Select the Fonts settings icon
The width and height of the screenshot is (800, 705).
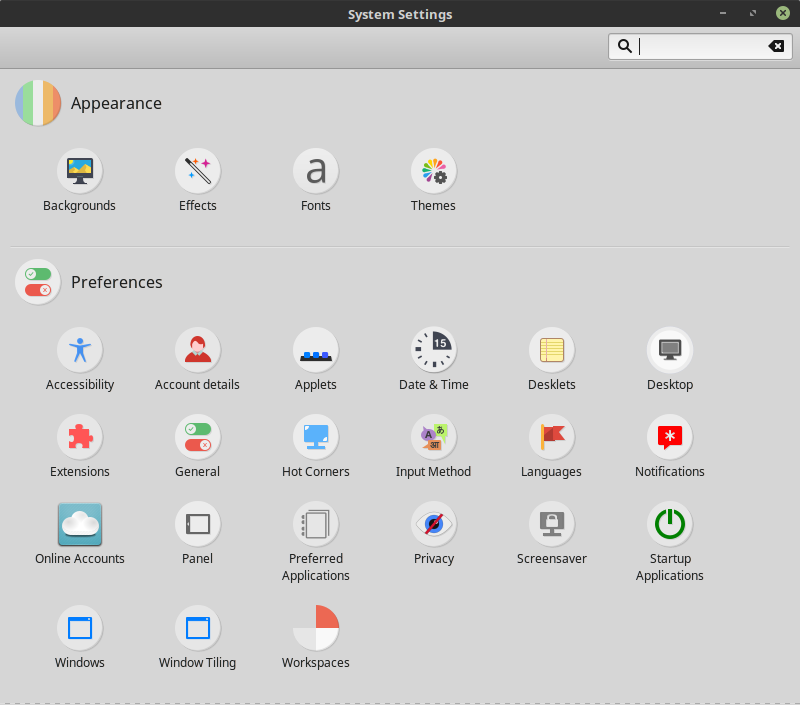point(316,172)
